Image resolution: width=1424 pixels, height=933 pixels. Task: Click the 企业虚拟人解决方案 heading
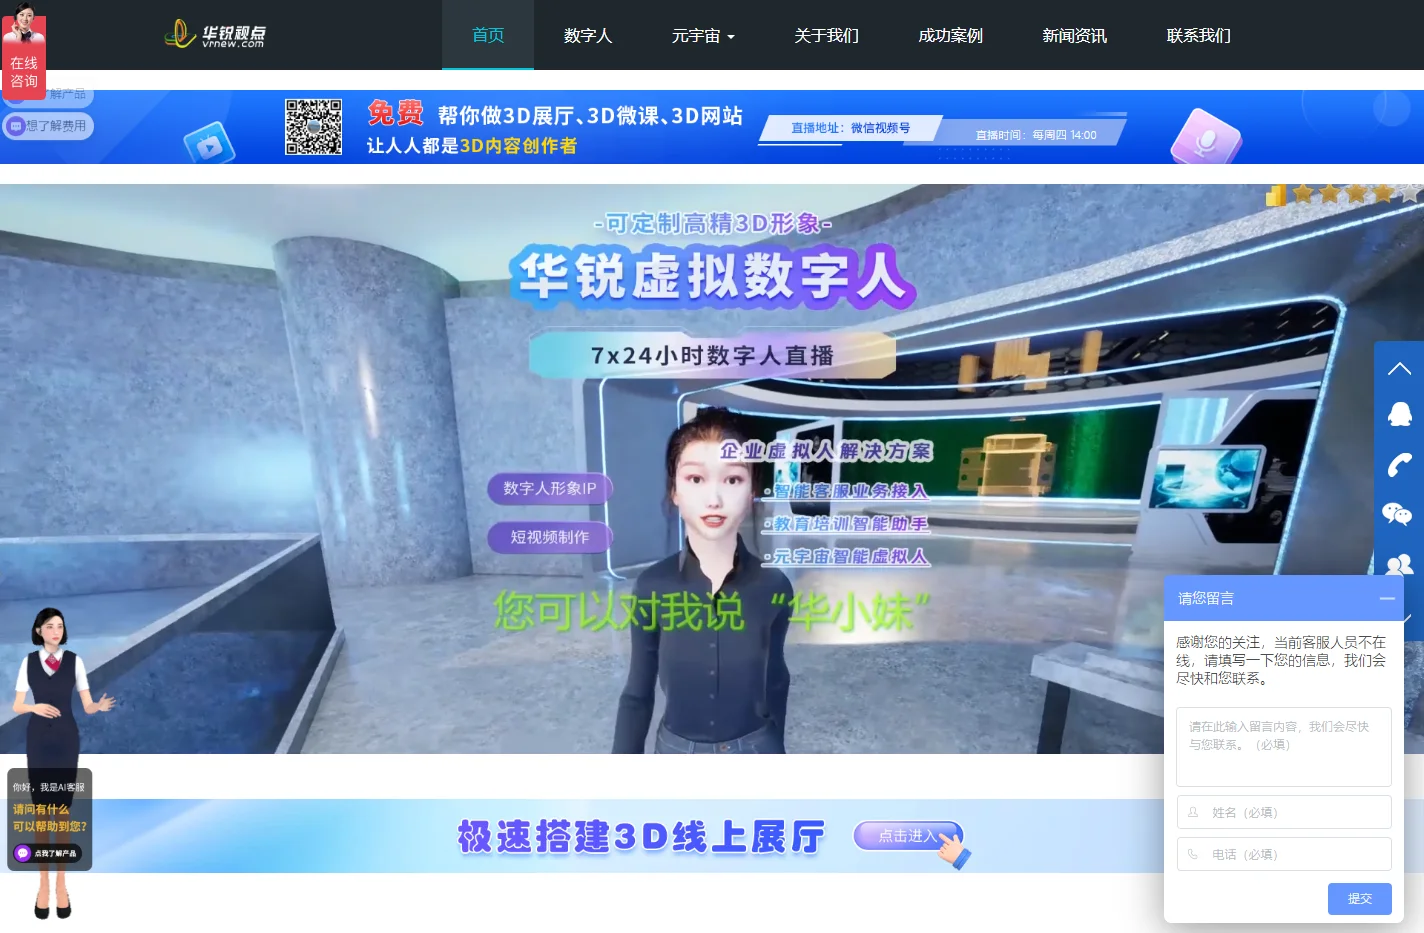click(x=826, y=451)
